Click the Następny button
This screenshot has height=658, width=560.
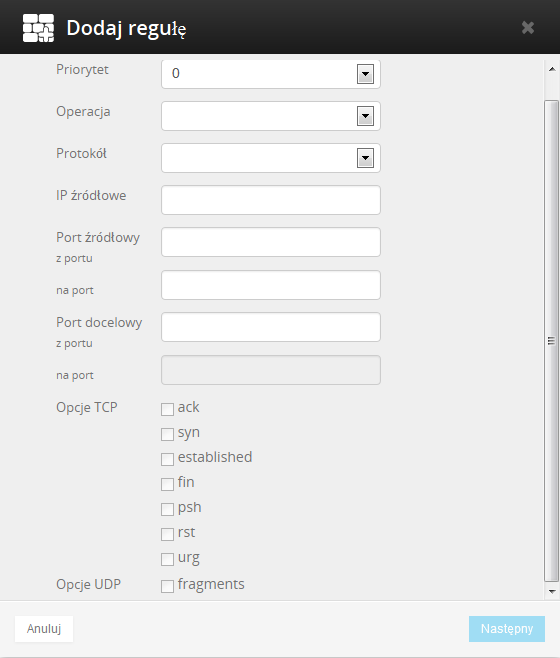(507, 629)
